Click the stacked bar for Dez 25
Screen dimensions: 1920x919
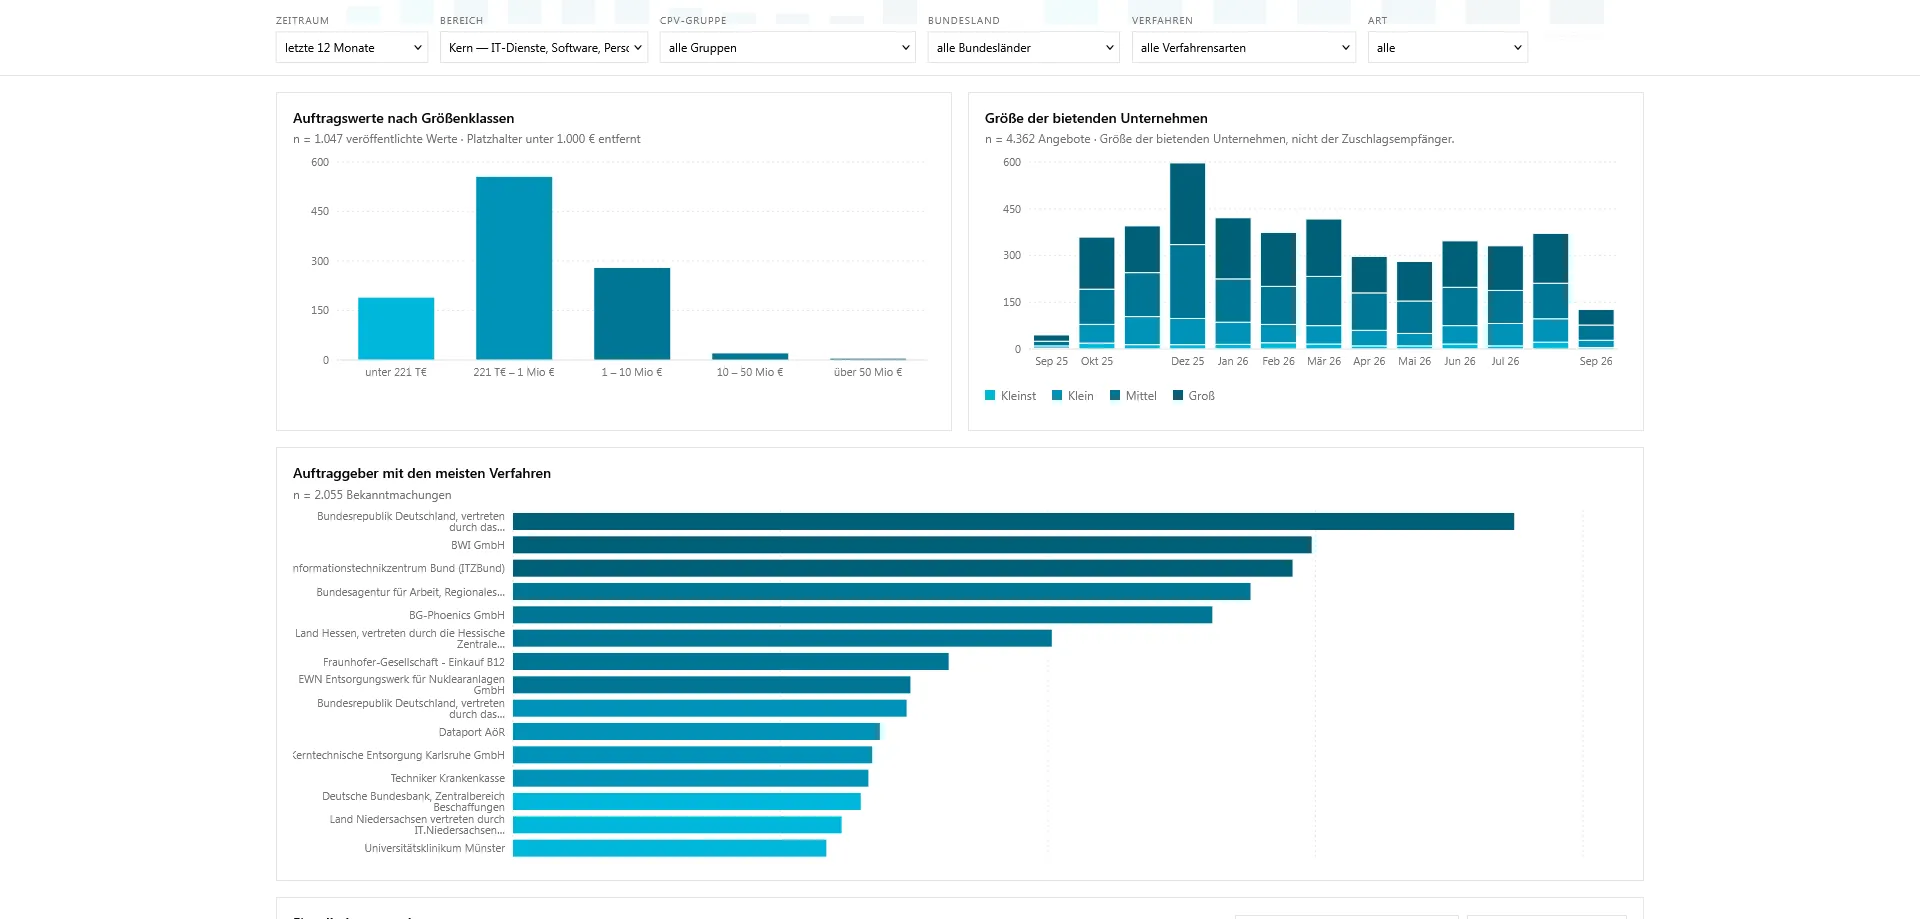pyautogui.click(x=1187, y=256)
